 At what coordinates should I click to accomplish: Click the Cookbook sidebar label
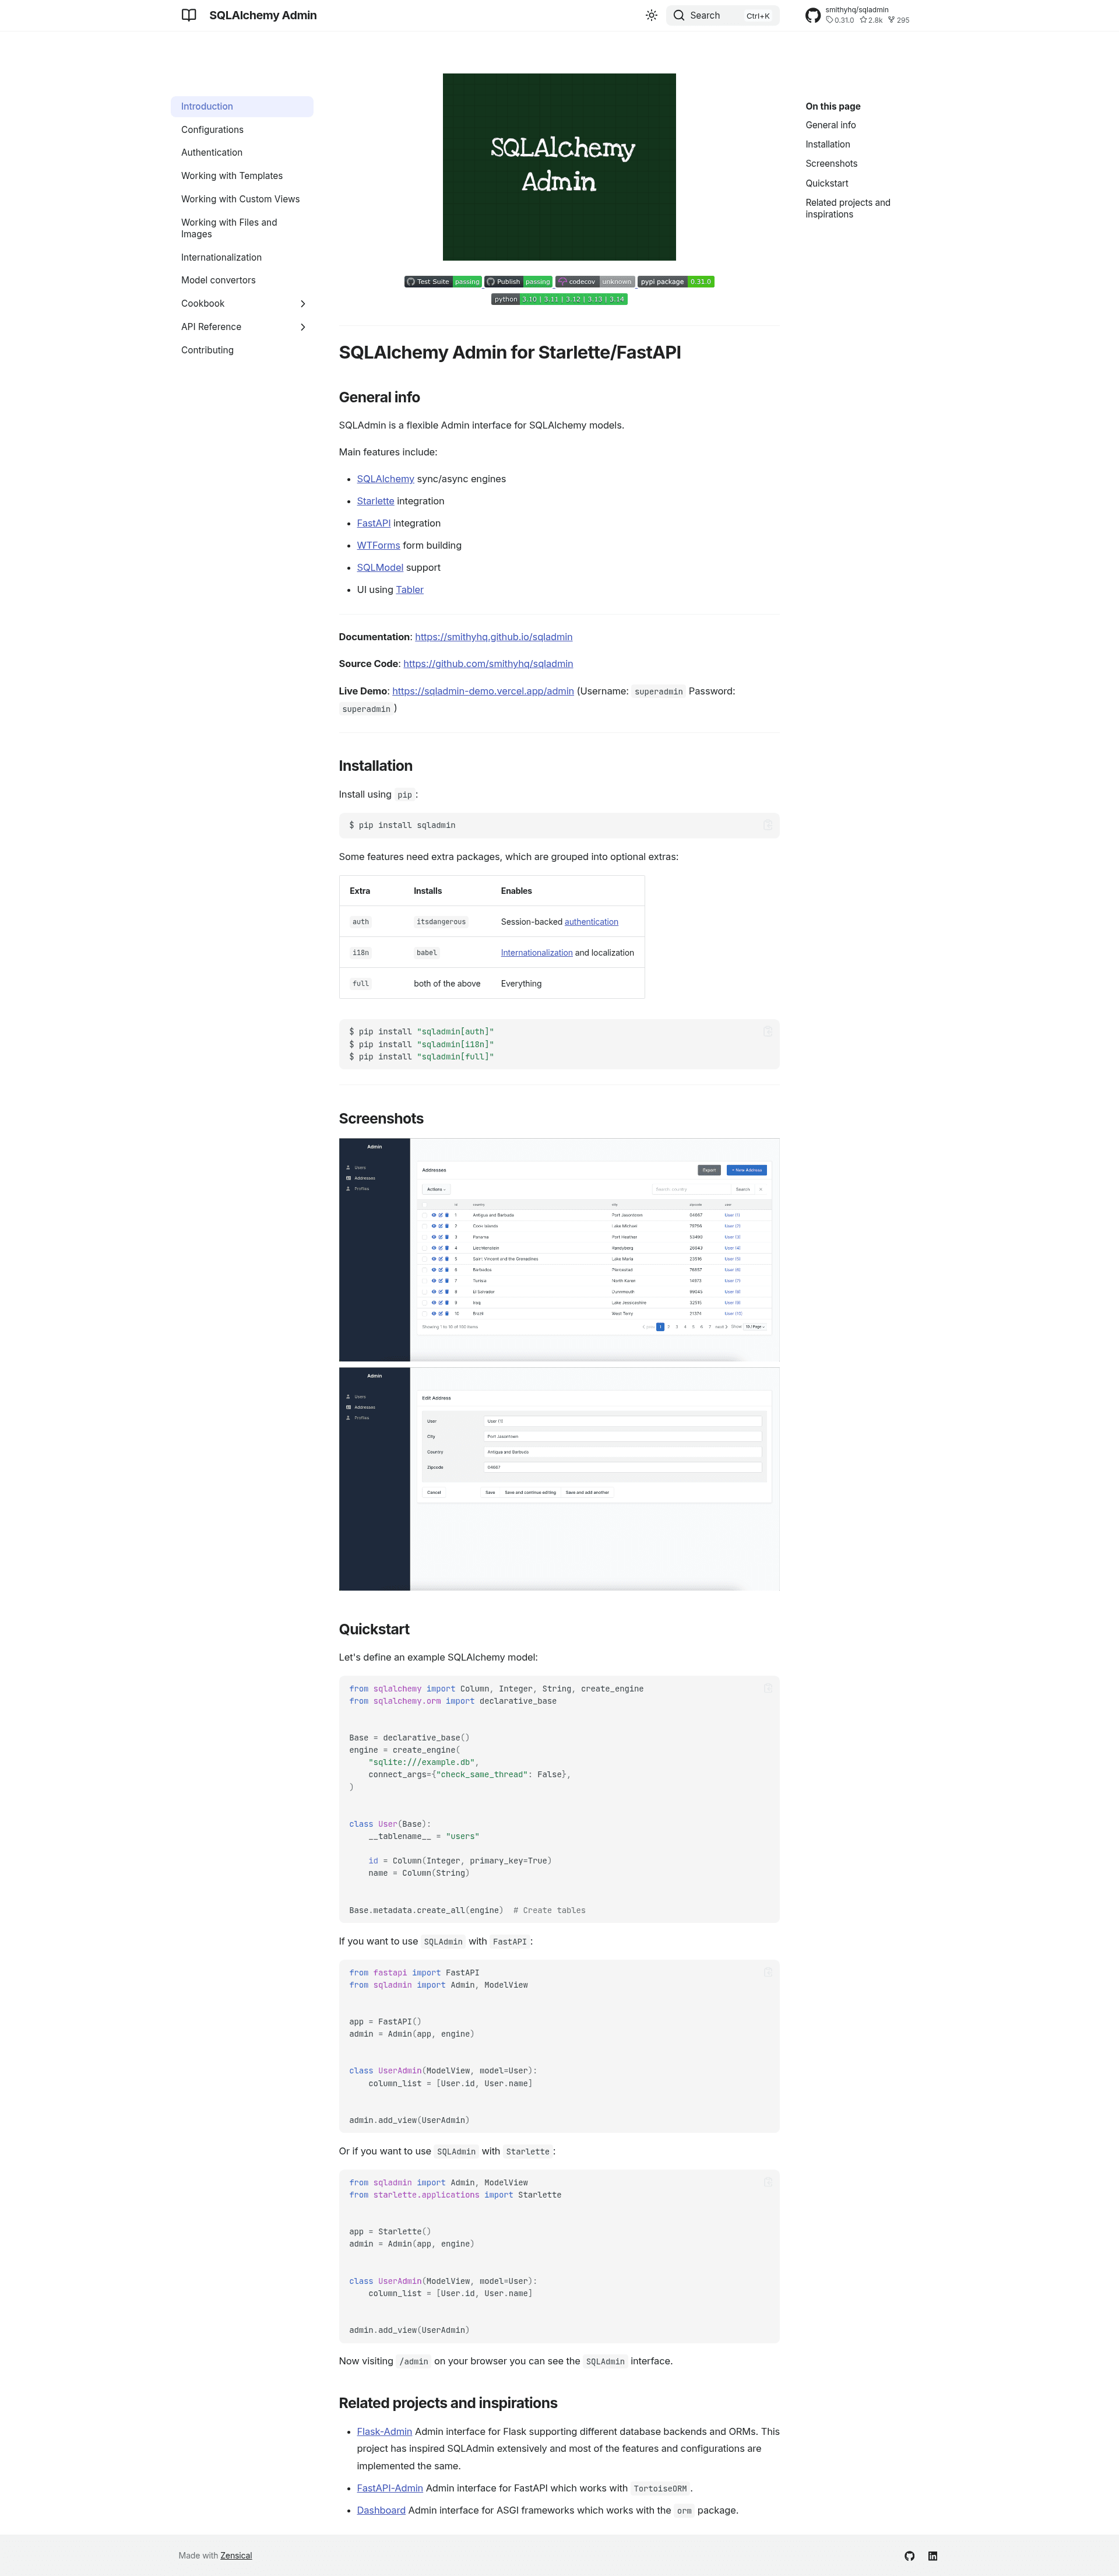coord(203,304)
